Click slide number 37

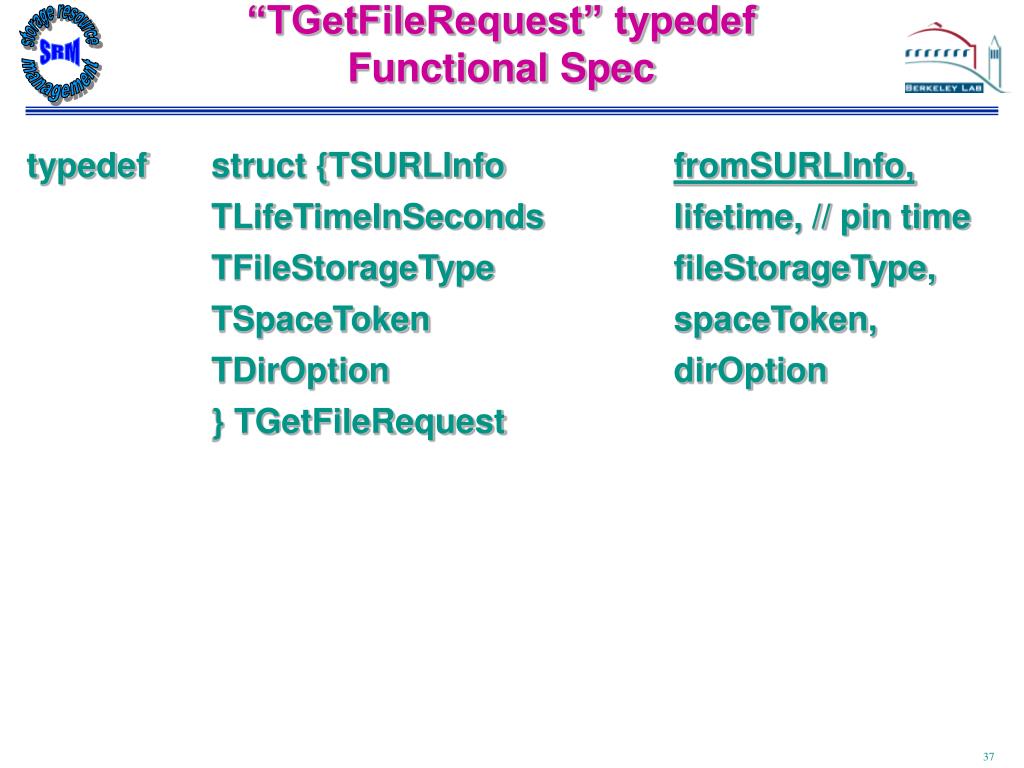point(988,756)
